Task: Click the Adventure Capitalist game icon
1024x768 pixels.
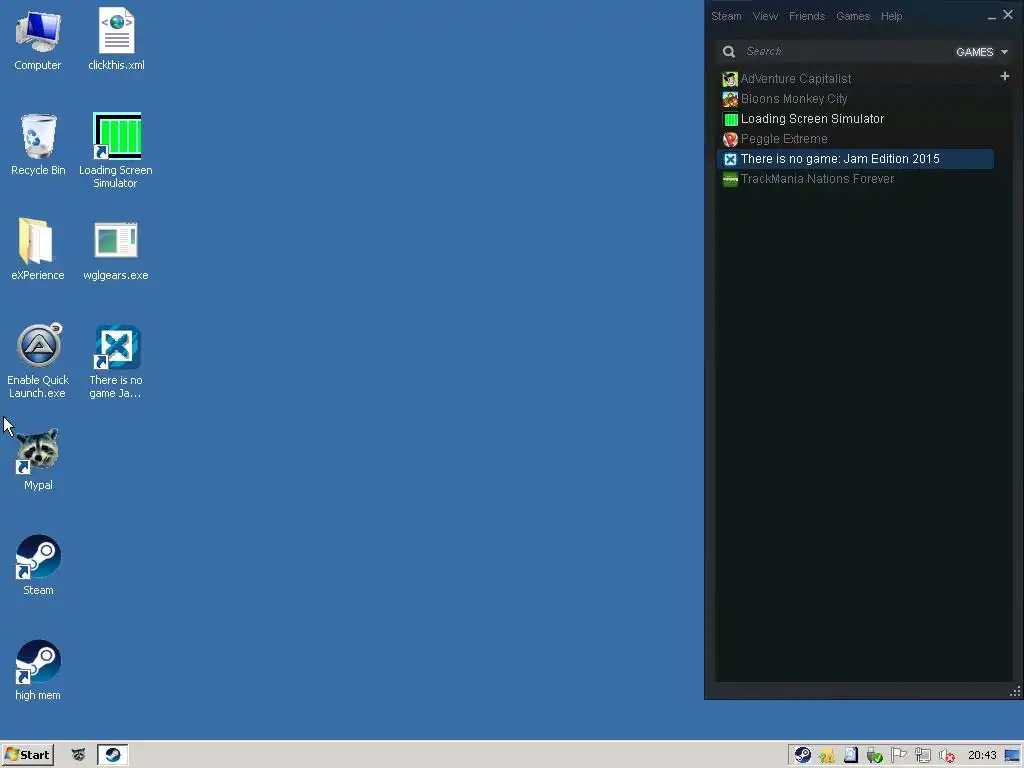Action: pyautogui.click(x=730, y=79)
